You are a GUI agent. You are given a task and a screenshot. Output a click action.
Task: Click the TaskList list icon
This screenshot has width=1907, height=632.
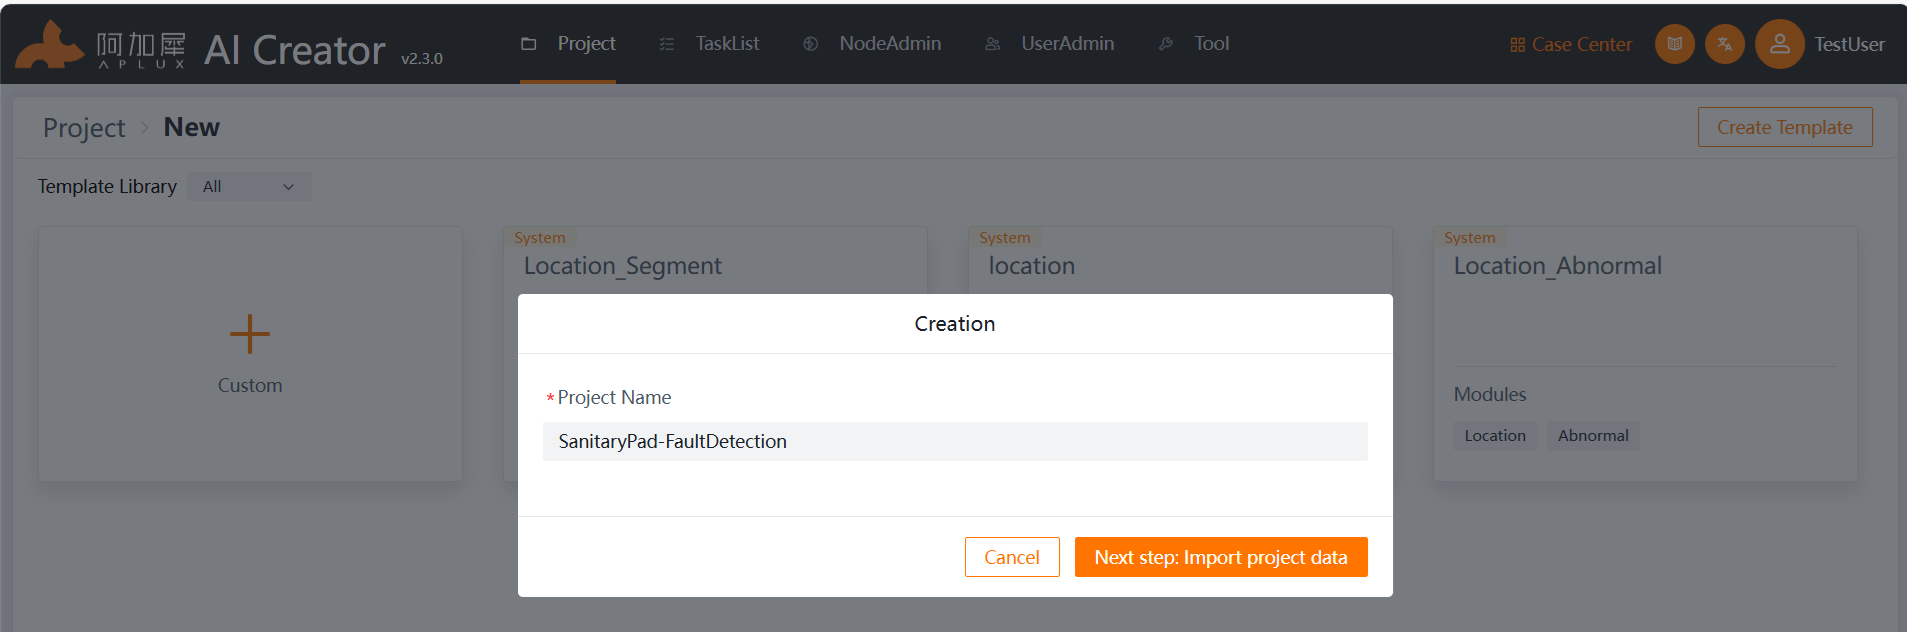tap(667, 44)
